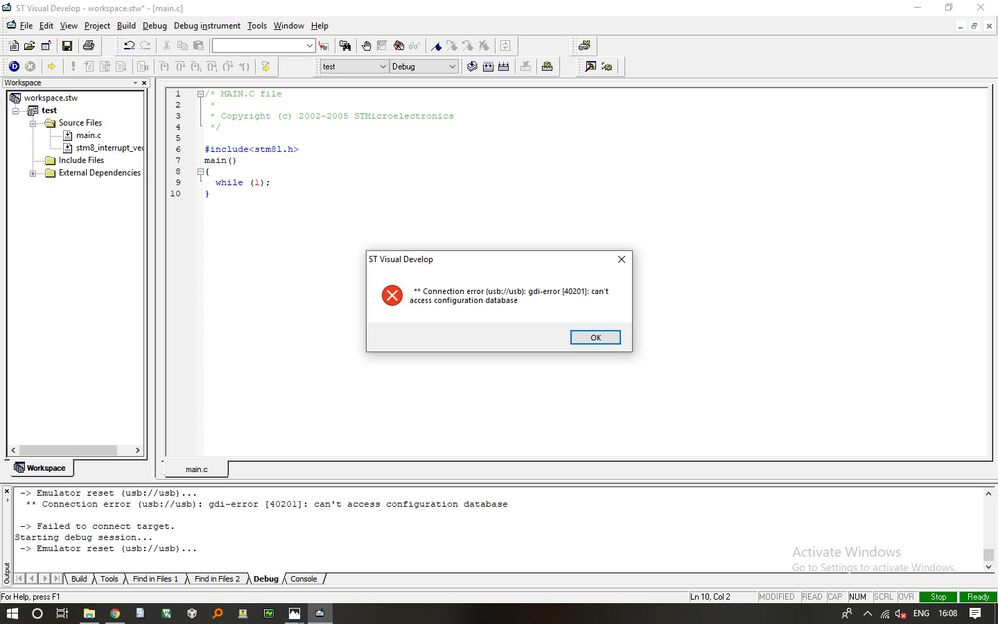
Task: Click the Redo arrow icon
Action: [145, 46]
